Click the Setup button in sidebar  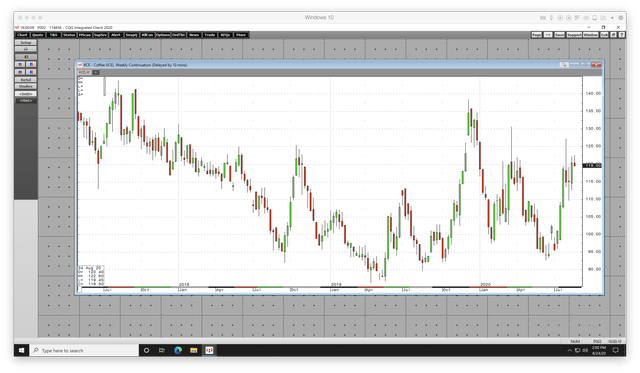26,42
